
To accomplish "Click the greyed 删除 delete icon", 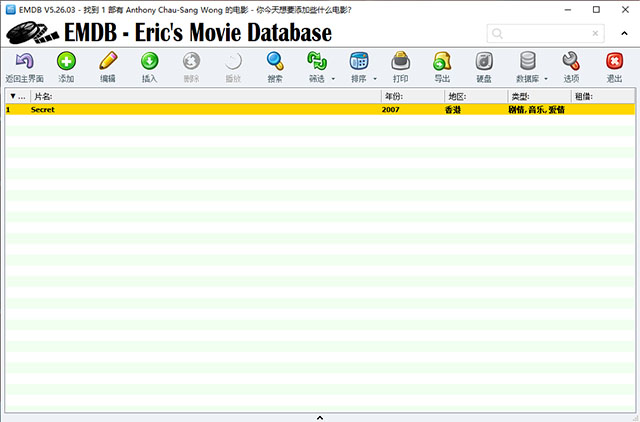I will point(191,61).
